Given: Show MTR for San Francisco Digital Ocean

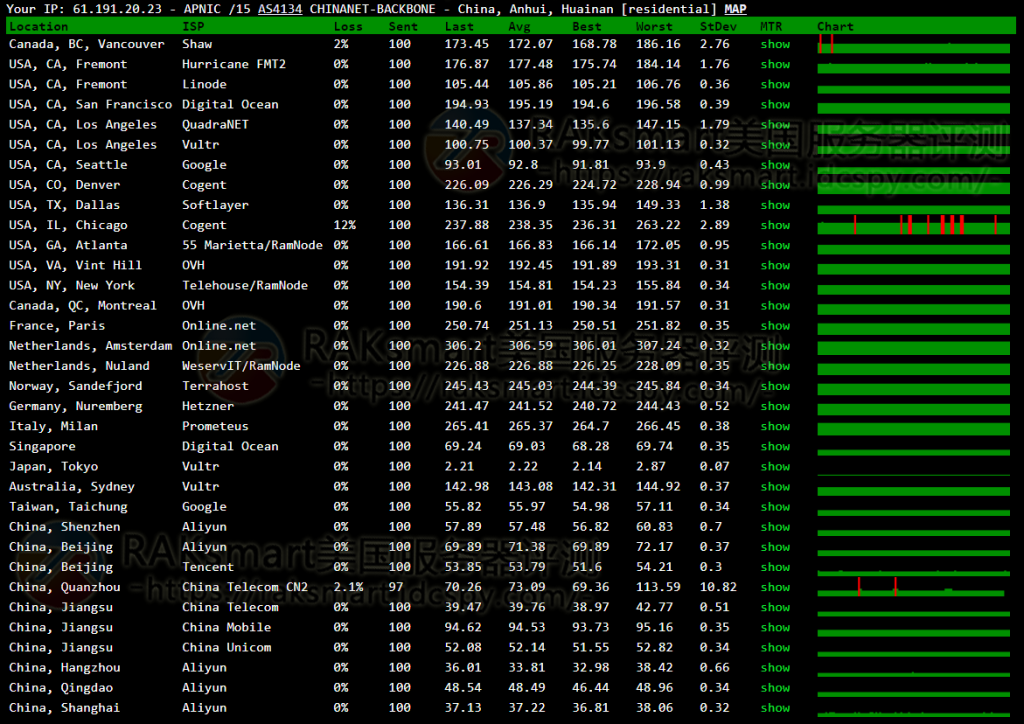Looking at the screenshot, I should click(x=775, y=105).
